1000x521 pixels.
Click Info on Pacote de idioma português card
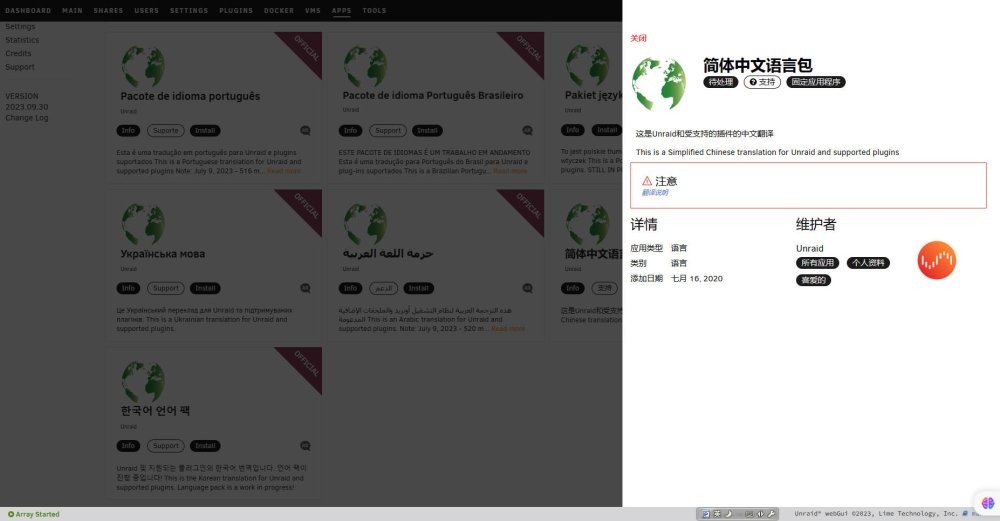128,131
